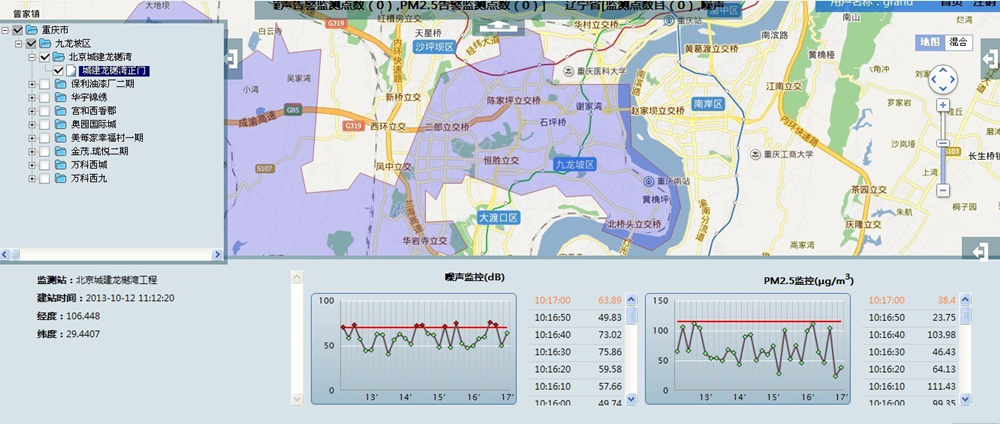
Task: Click the tree panel horizontal scrollbar thumb
Action: [x=15, y=254]
